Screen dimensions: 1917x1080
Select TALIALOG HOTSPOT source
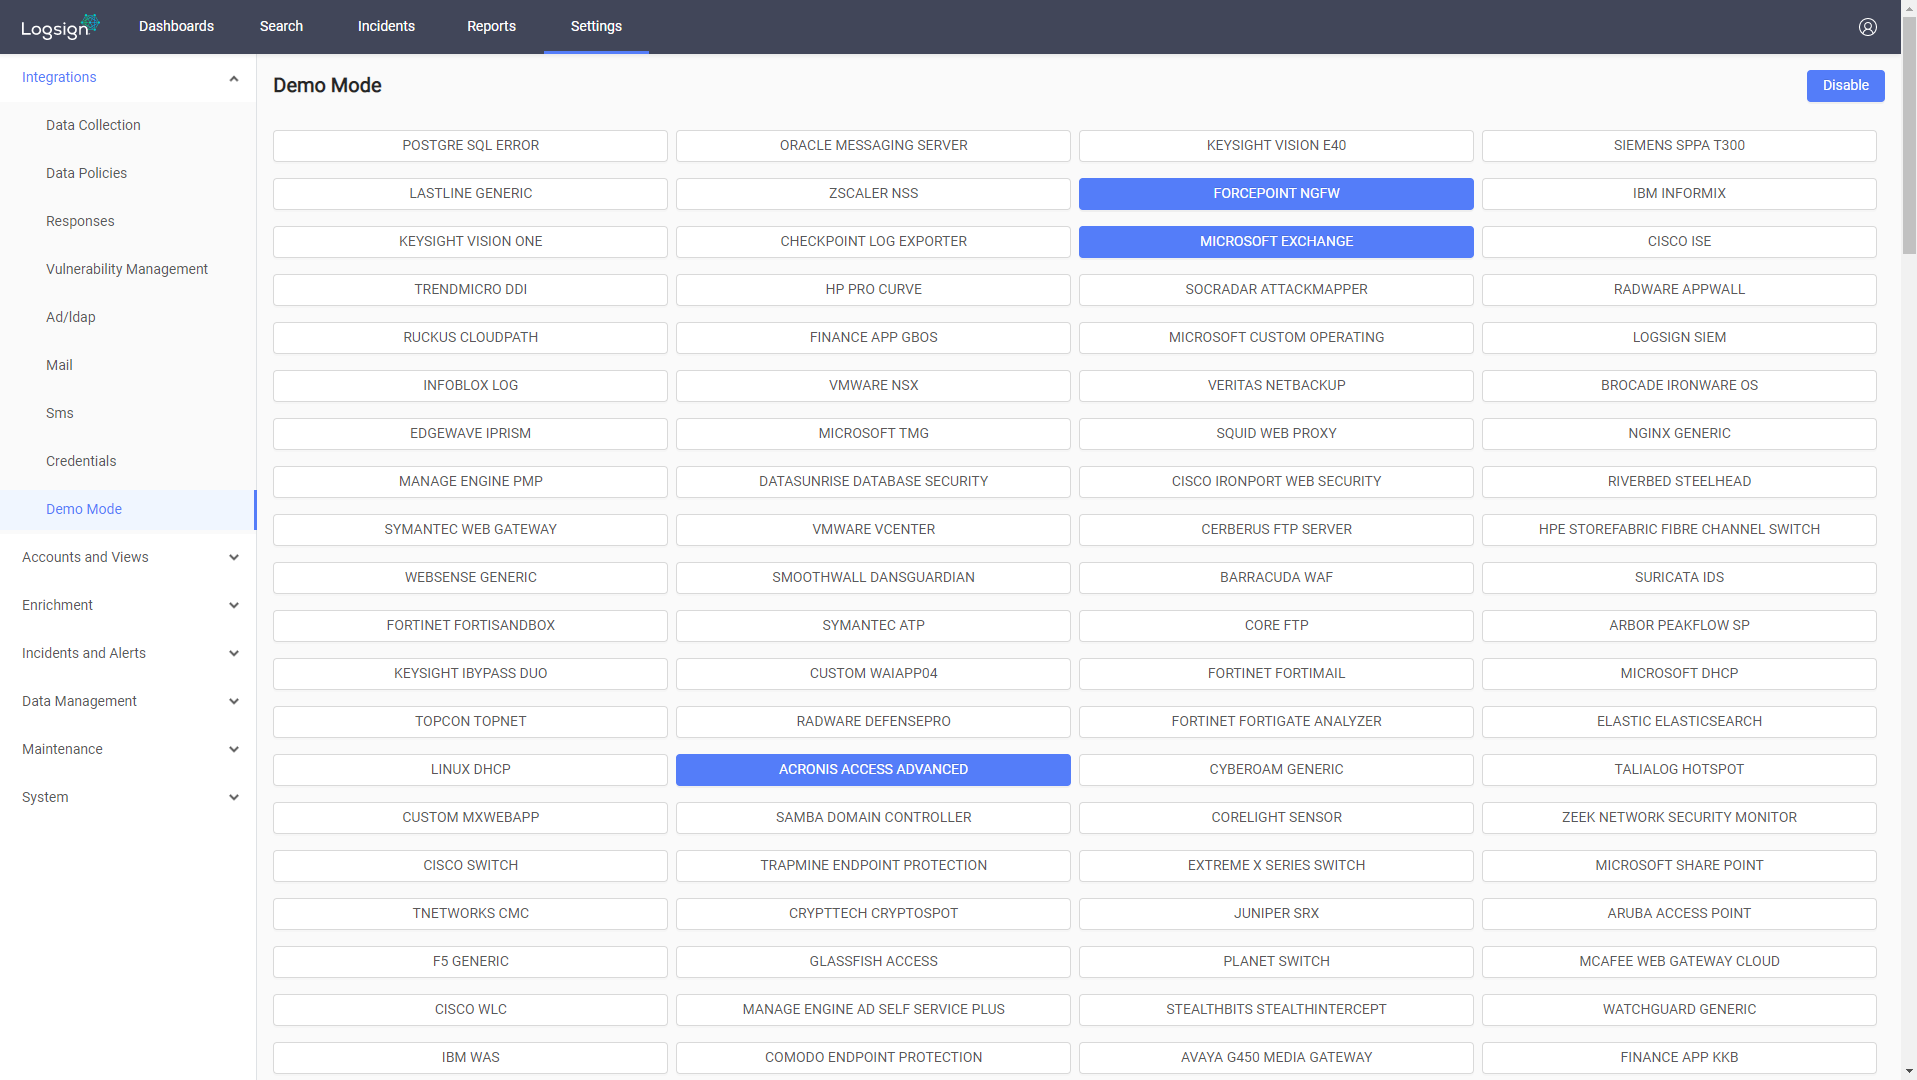tap(1679, 770)
